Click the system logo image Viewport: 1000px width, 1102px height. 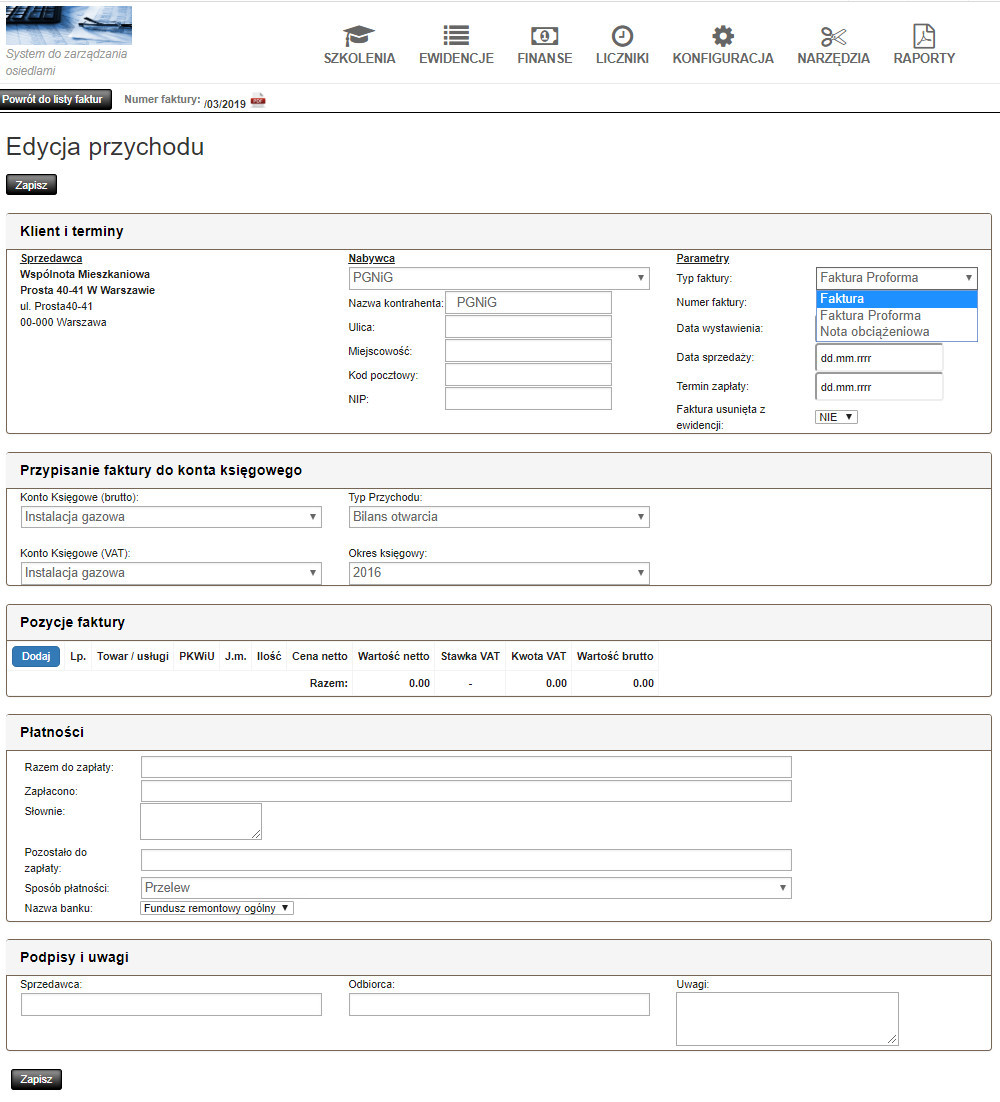point(69,25)
